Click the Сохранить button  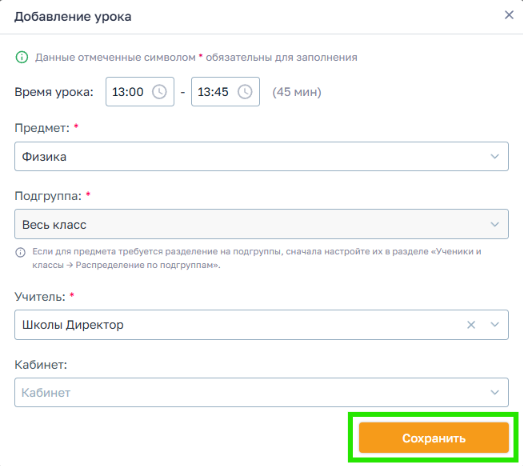coord(434,438)
